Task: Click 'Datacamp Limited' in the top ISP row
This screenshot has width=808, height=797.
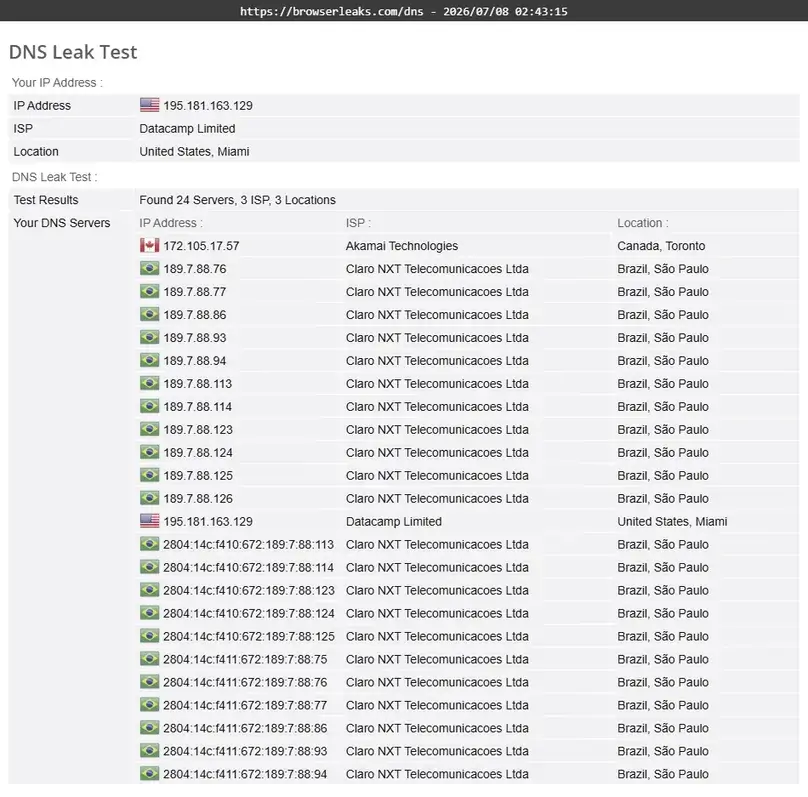Action: click(187, 128)
